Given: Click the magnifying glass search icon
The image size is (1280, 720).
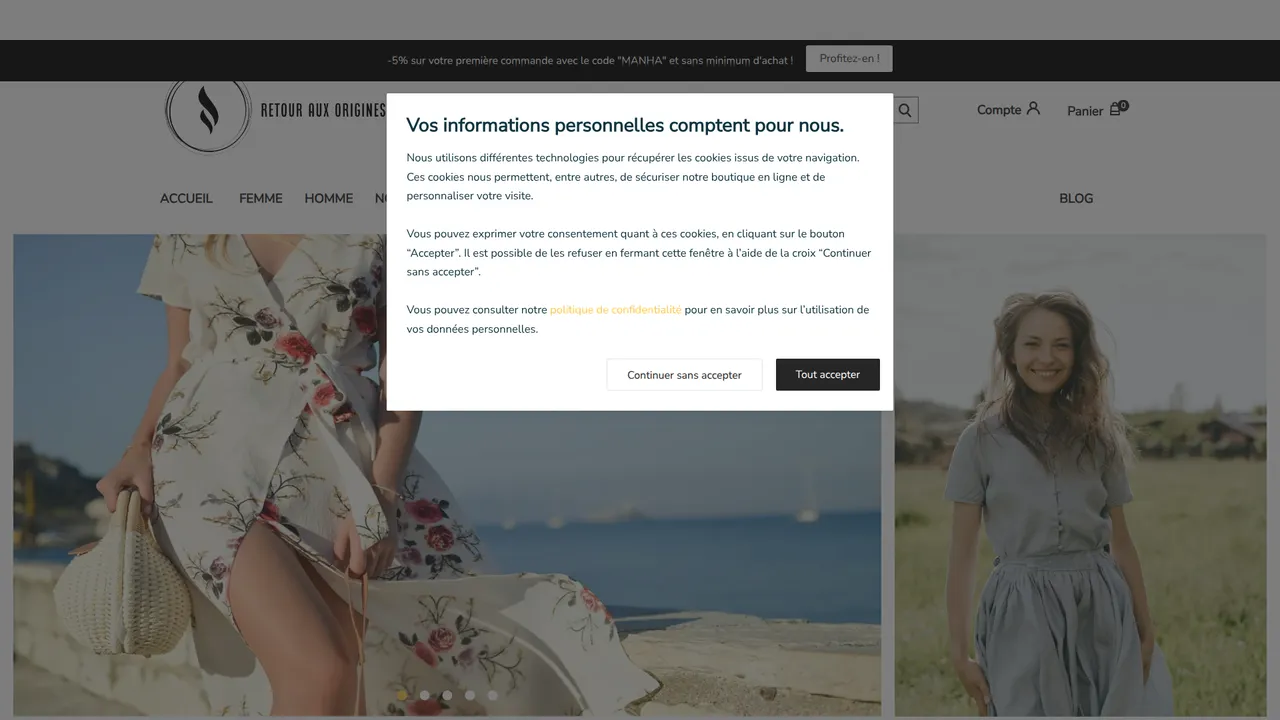Looking at the screenshot, I should (x=905, y=110).
